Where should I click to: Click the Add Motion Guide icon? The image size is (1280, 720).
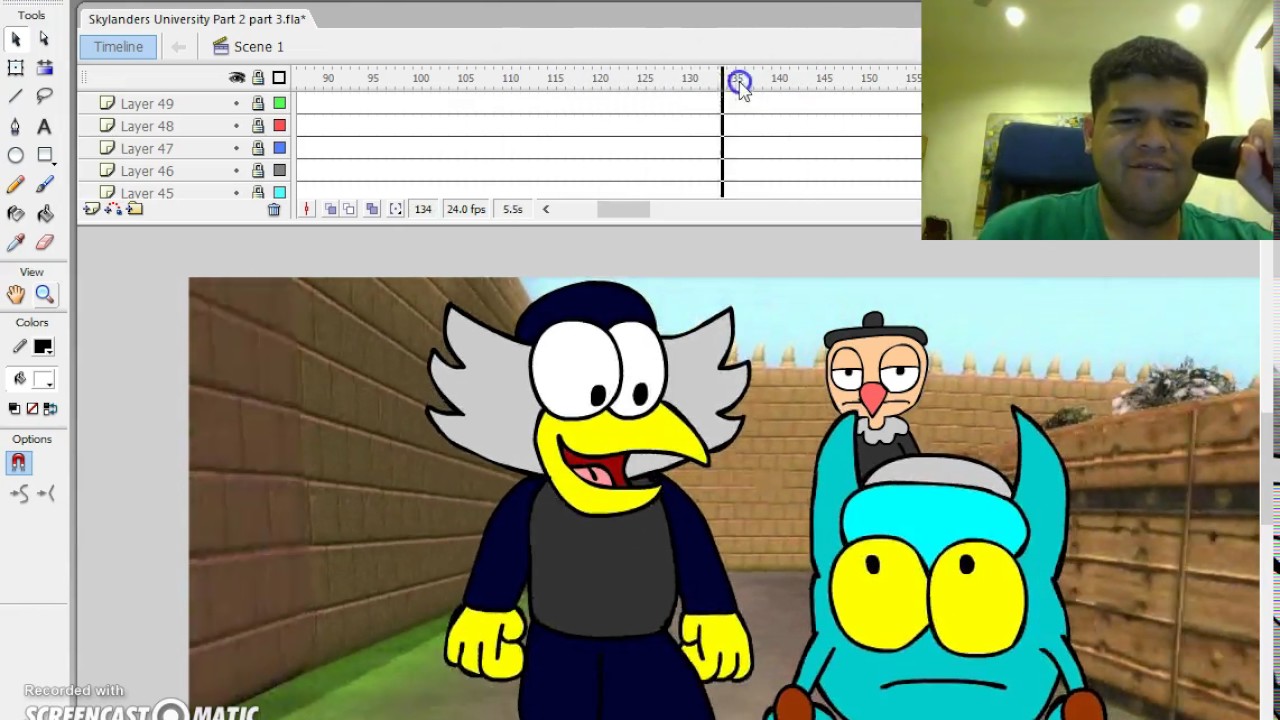(113, 209)
